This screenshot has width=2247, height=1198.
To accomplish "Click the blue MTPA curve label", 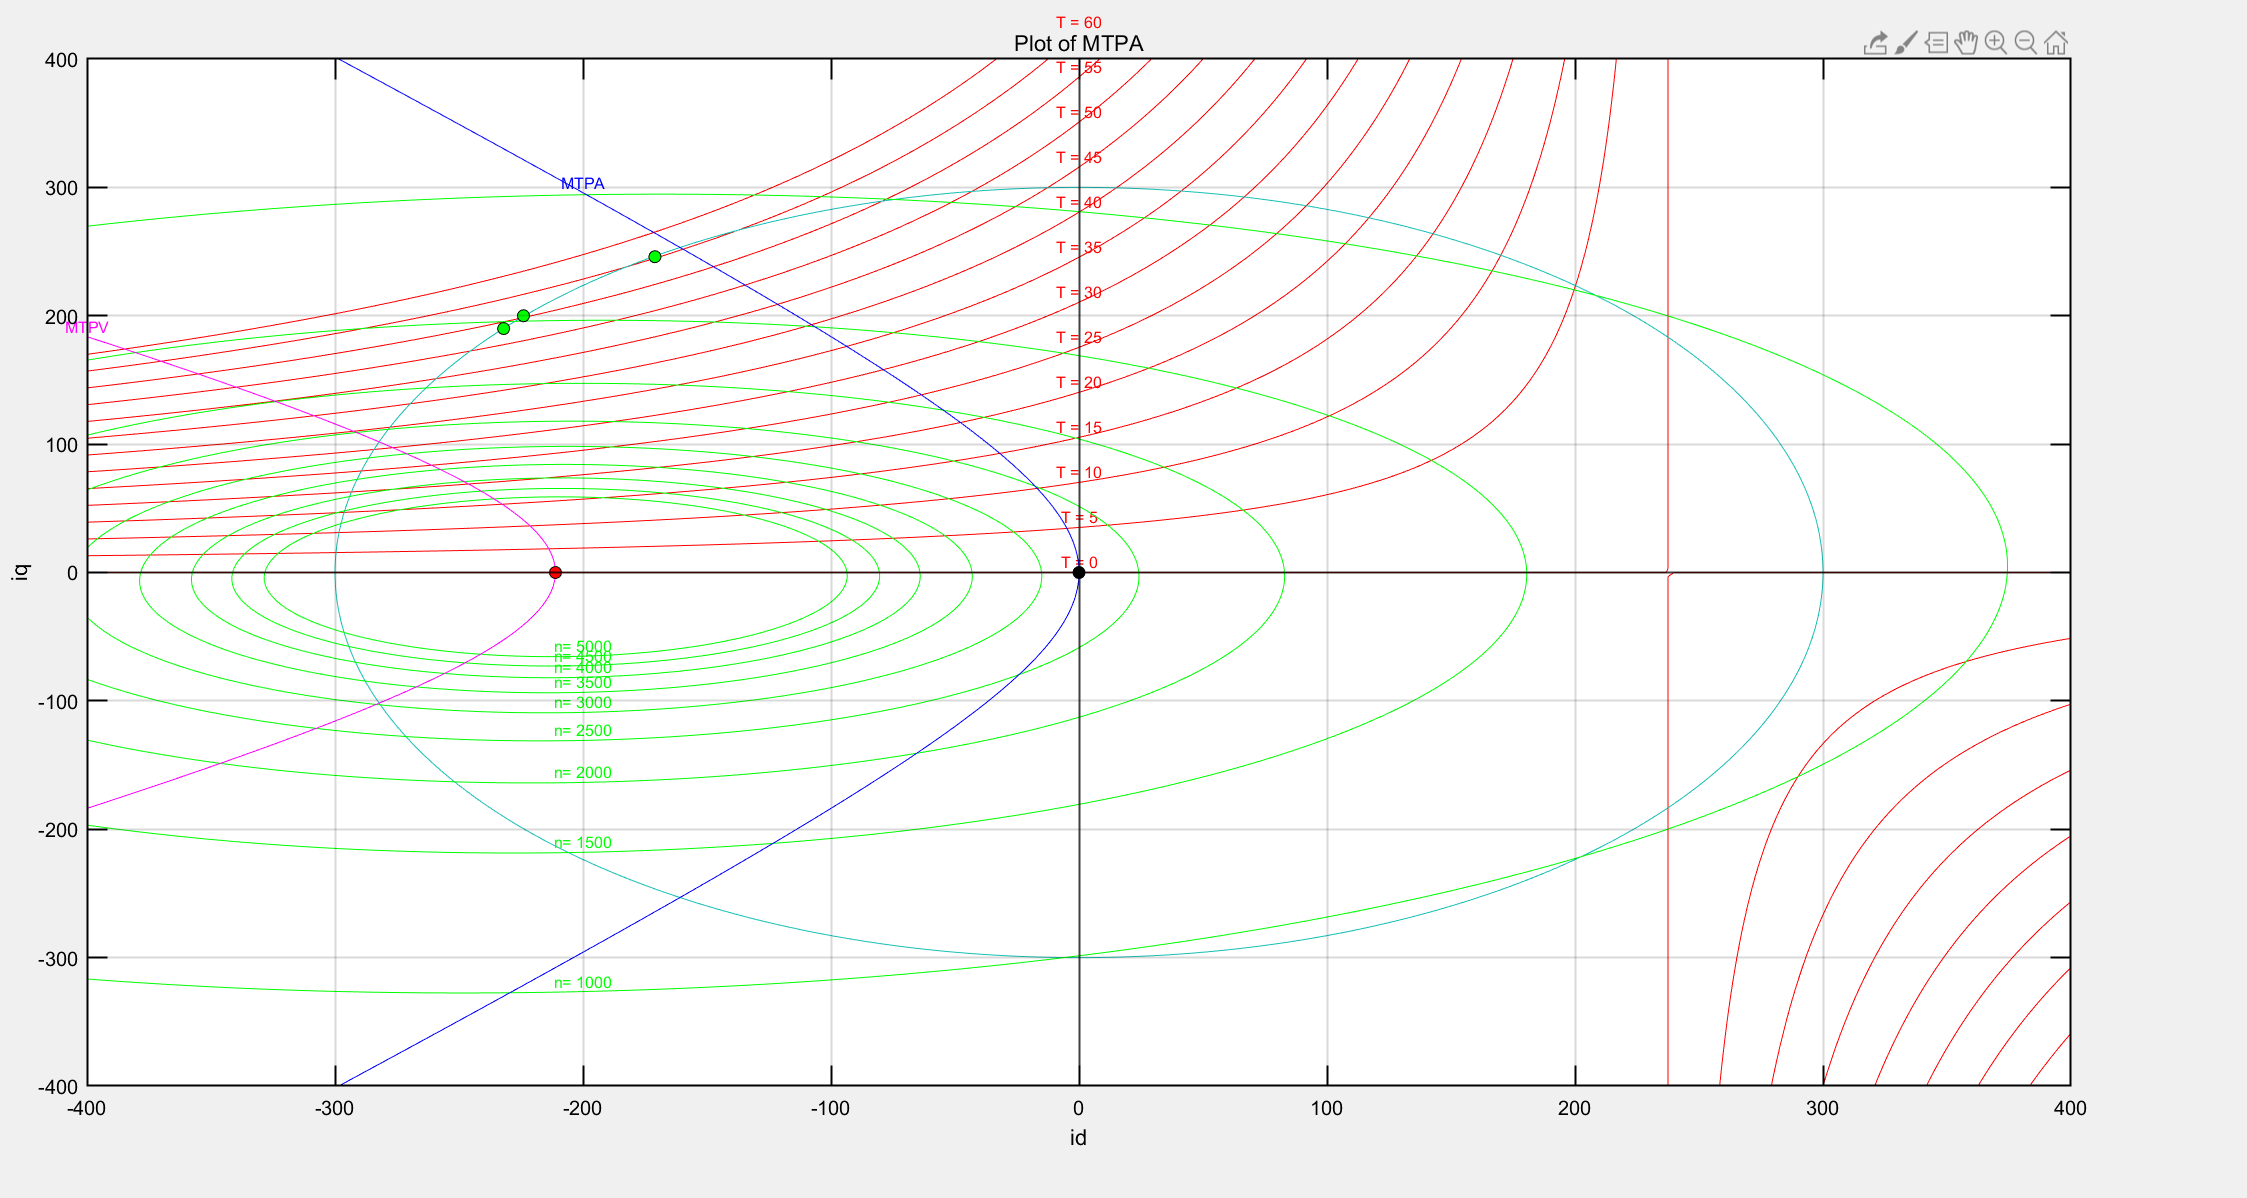I will tap(582, 184).
